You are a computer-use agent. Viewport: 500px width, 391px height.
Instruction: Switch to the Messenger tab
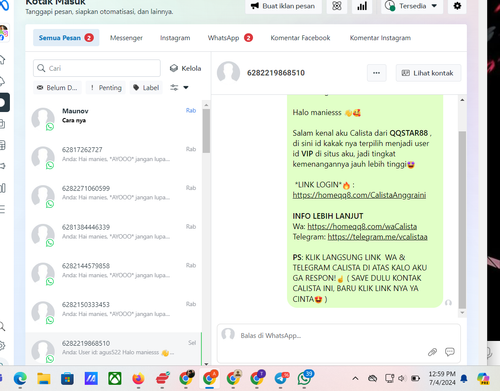point(126,38)
